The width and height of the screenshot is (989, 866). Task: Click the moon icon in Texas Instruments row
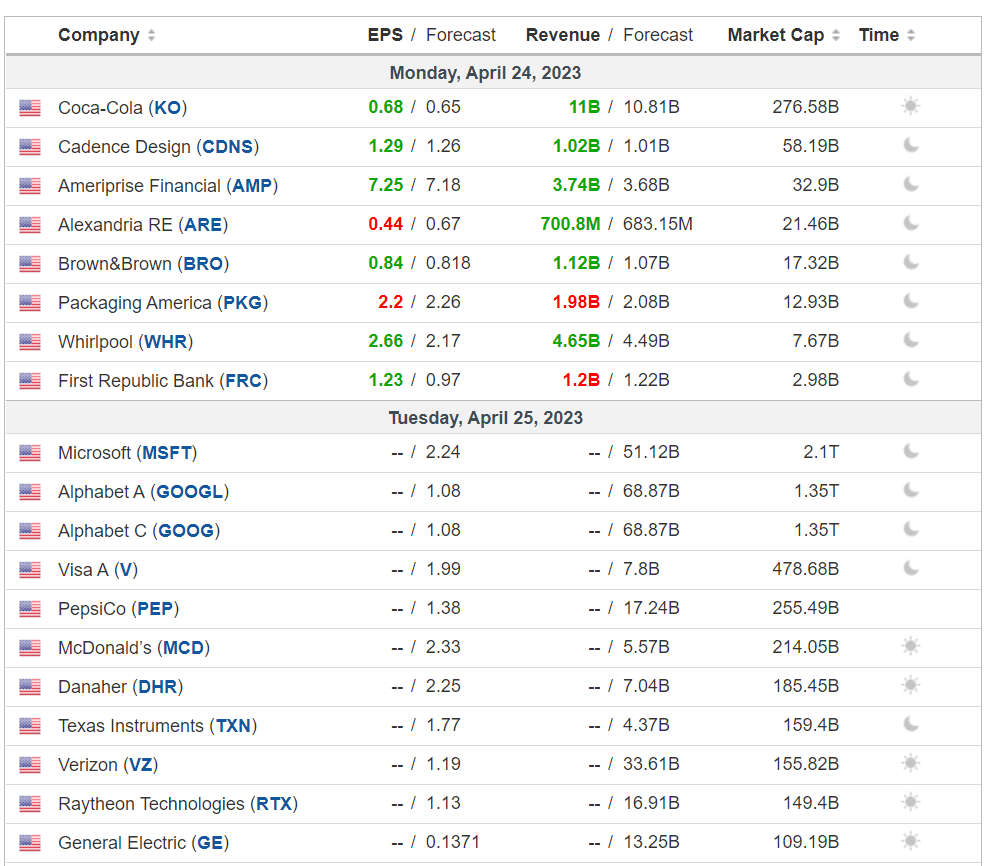coord(910,725)
